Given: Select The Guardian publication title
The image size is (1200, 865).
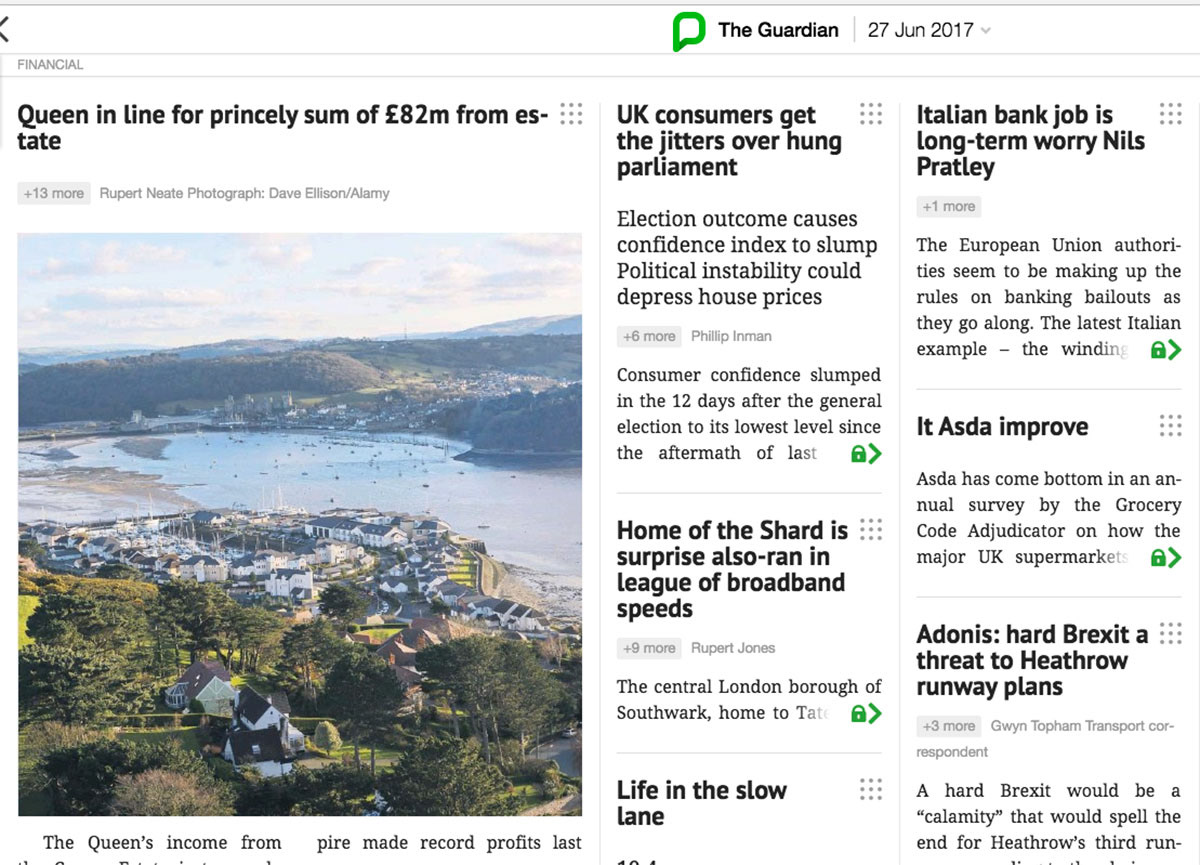Looking at the screenshot, I should [x=778, y=30].
